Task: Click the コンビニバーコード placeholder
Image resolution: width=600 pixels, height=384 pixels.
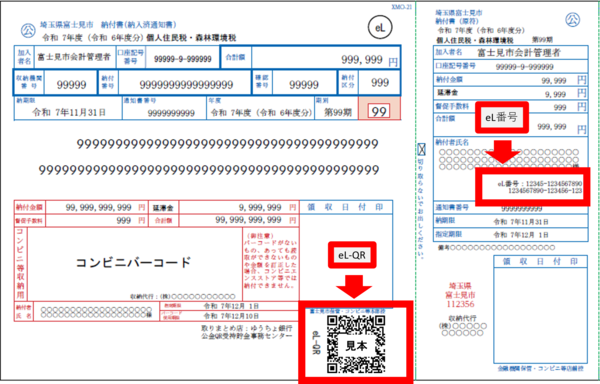Action: point(133,262)
